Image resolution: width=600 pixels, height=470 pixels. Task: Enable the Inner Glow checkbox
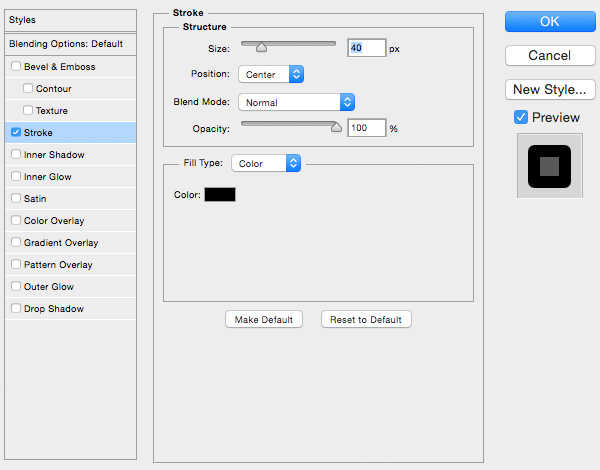(16, 176)
